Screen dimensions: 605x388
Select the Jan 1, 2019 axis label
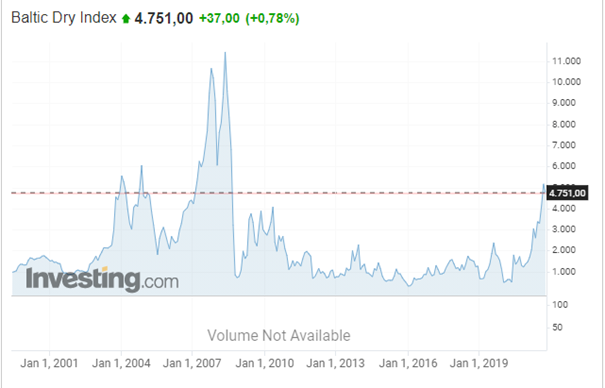(x=479, y=363)
